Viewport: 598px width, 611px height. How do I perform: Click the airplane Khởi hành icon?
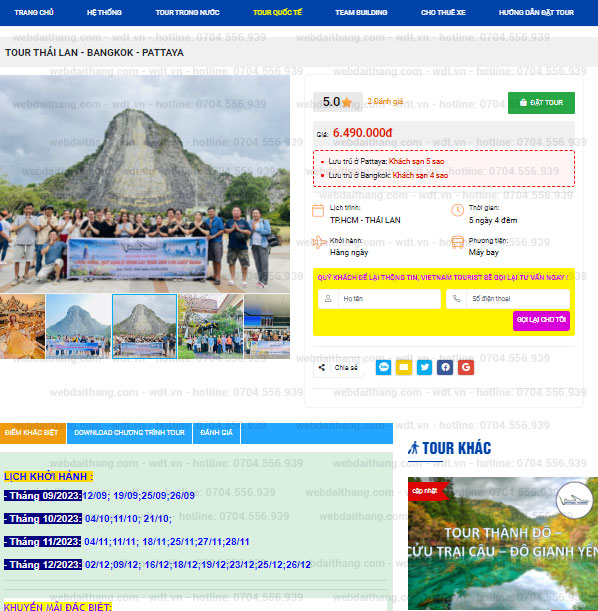319,242
